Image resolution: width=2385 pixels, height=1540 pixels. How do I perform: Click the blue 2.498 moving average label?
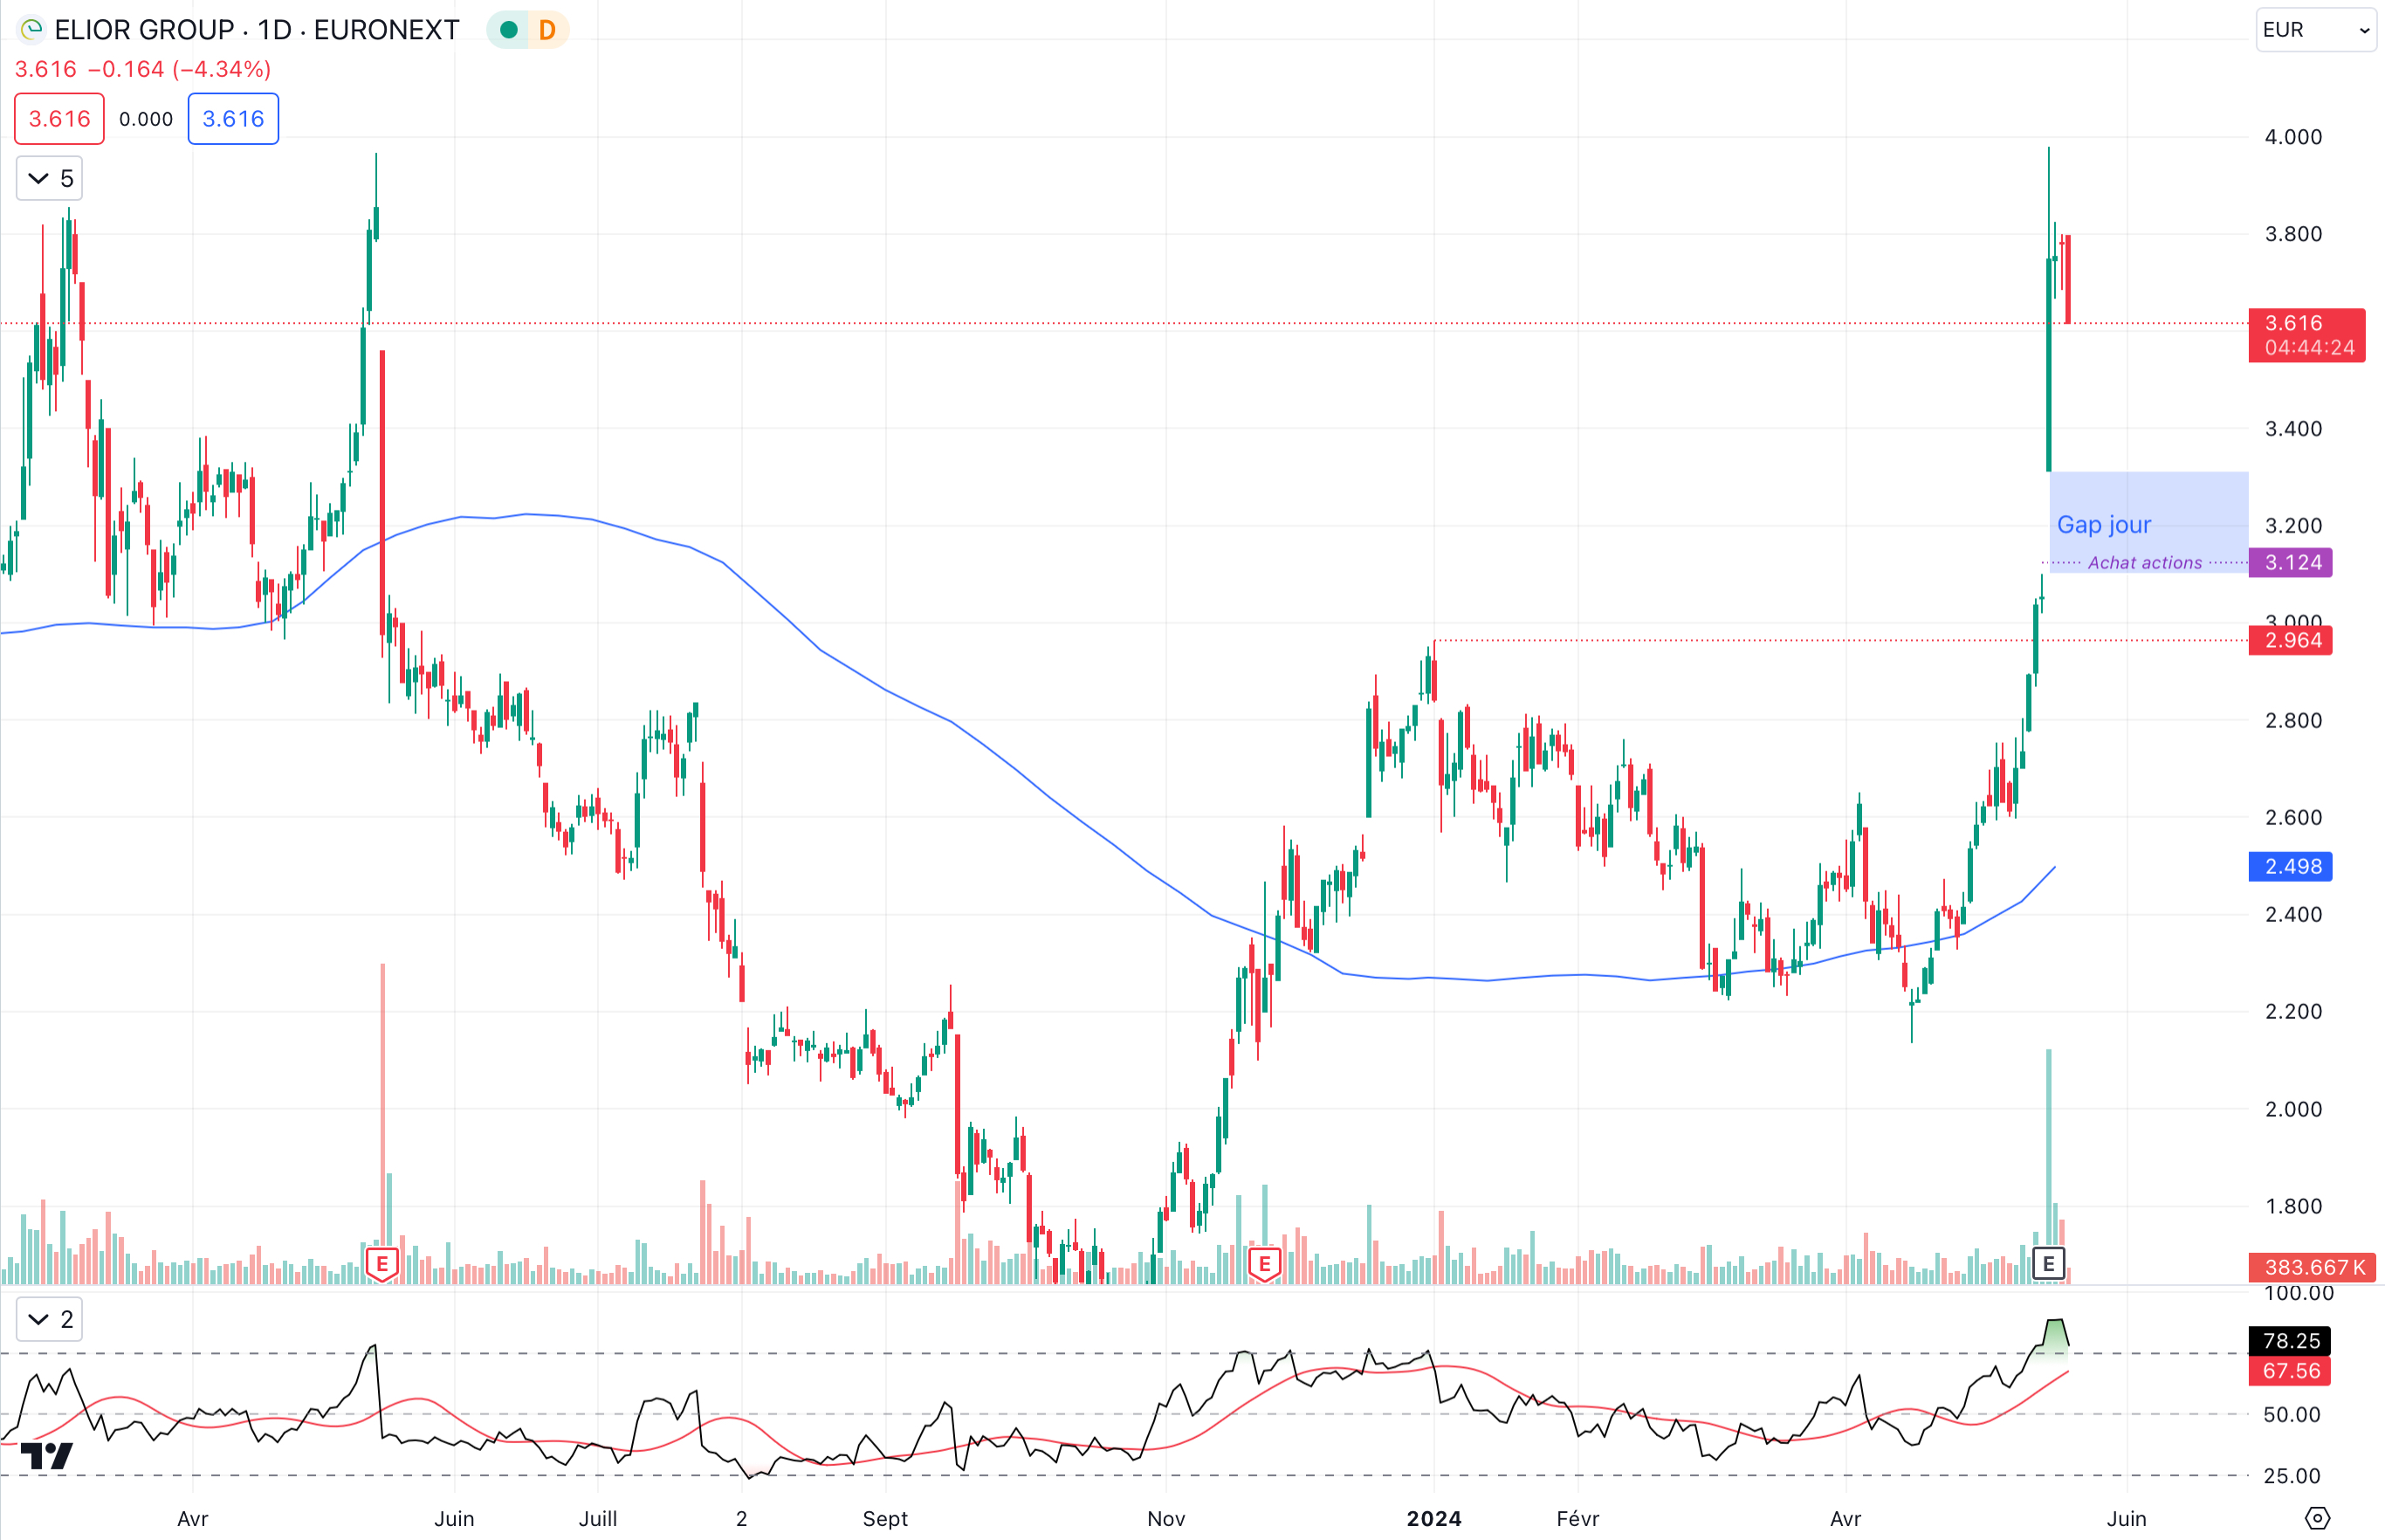(2290, 867)
